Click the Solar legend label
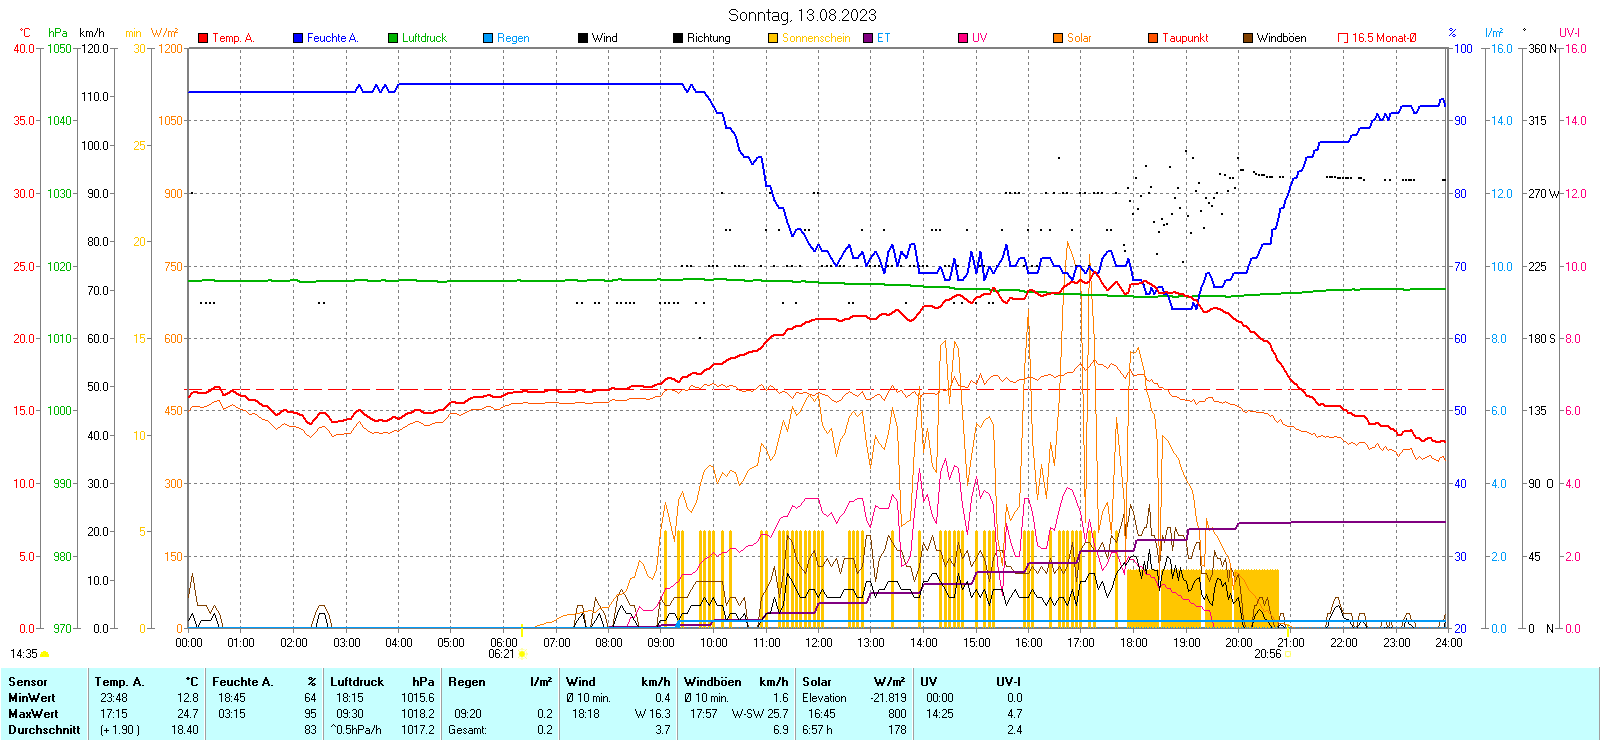Viewport: 1600px width, 740px height. [1079, 38]
